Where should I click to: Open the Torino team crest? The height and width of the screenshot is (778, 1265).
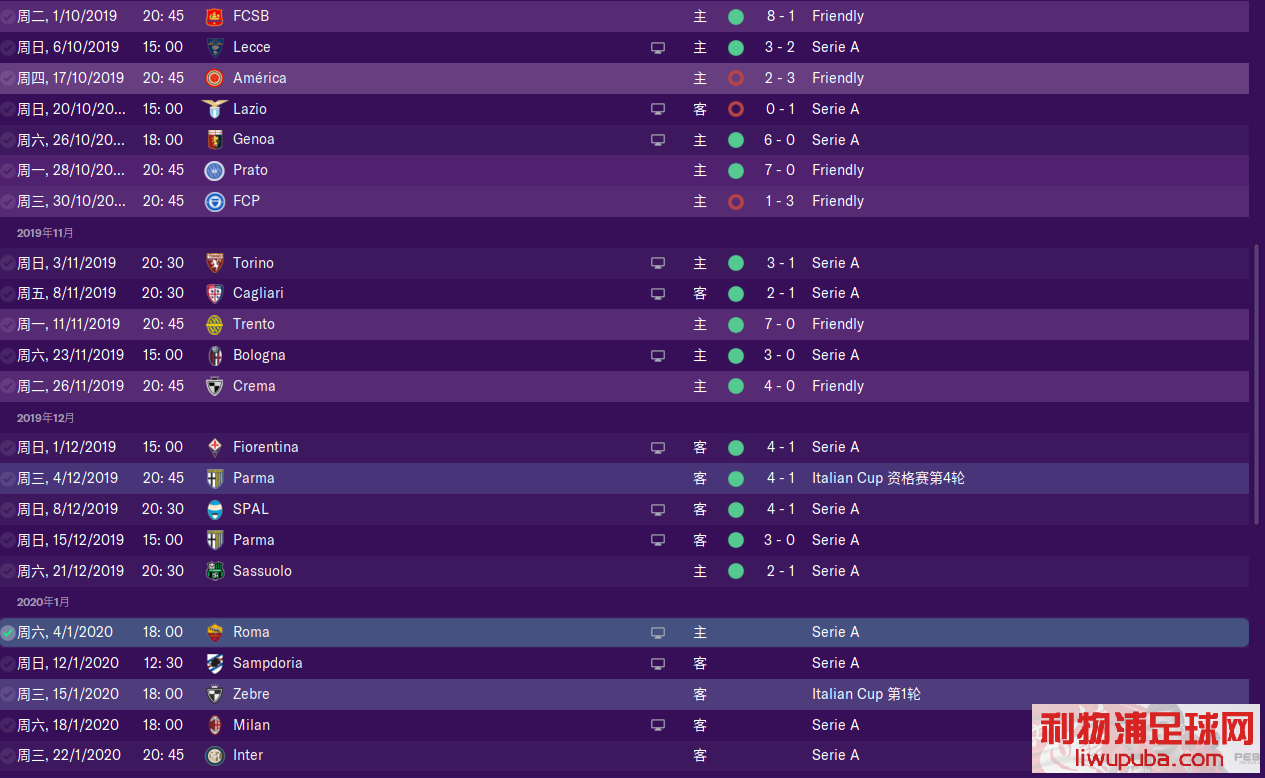(x=214, y=263)
